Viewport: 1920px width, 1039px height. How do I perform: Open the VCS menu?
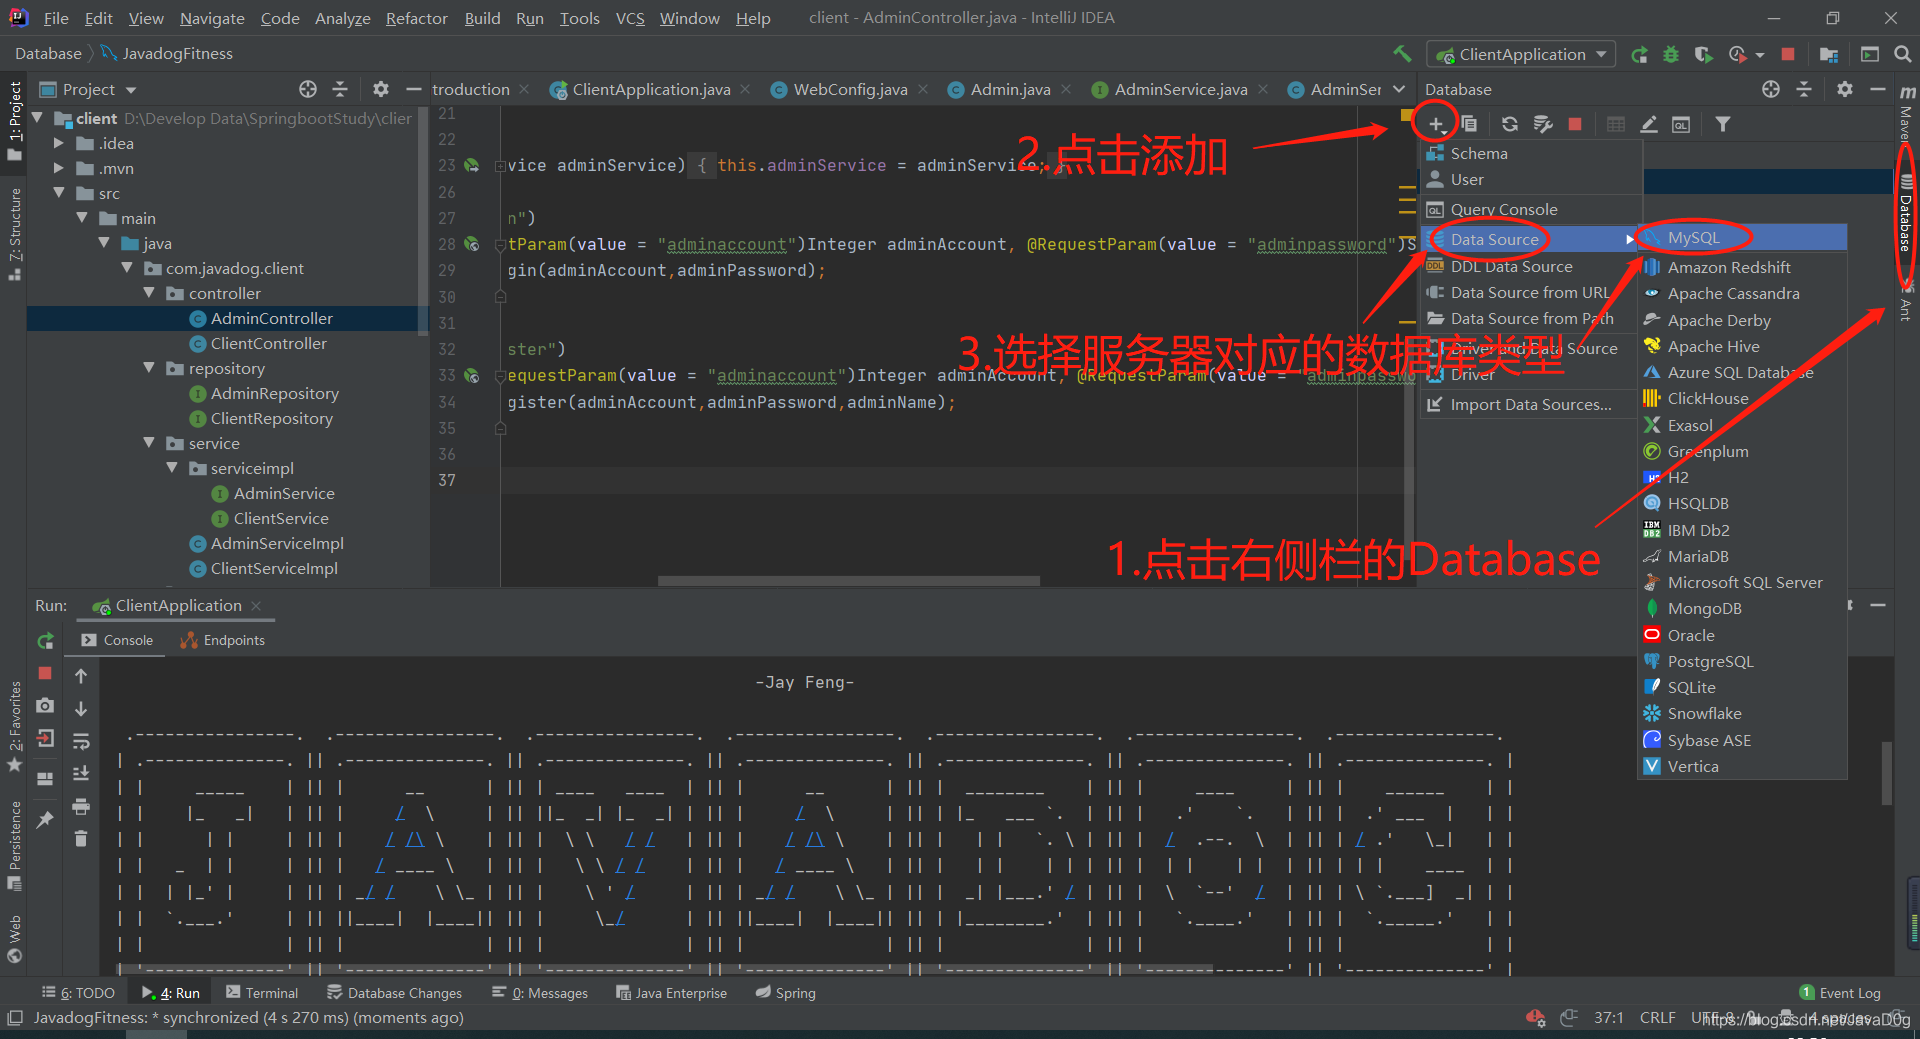point(630,18)
